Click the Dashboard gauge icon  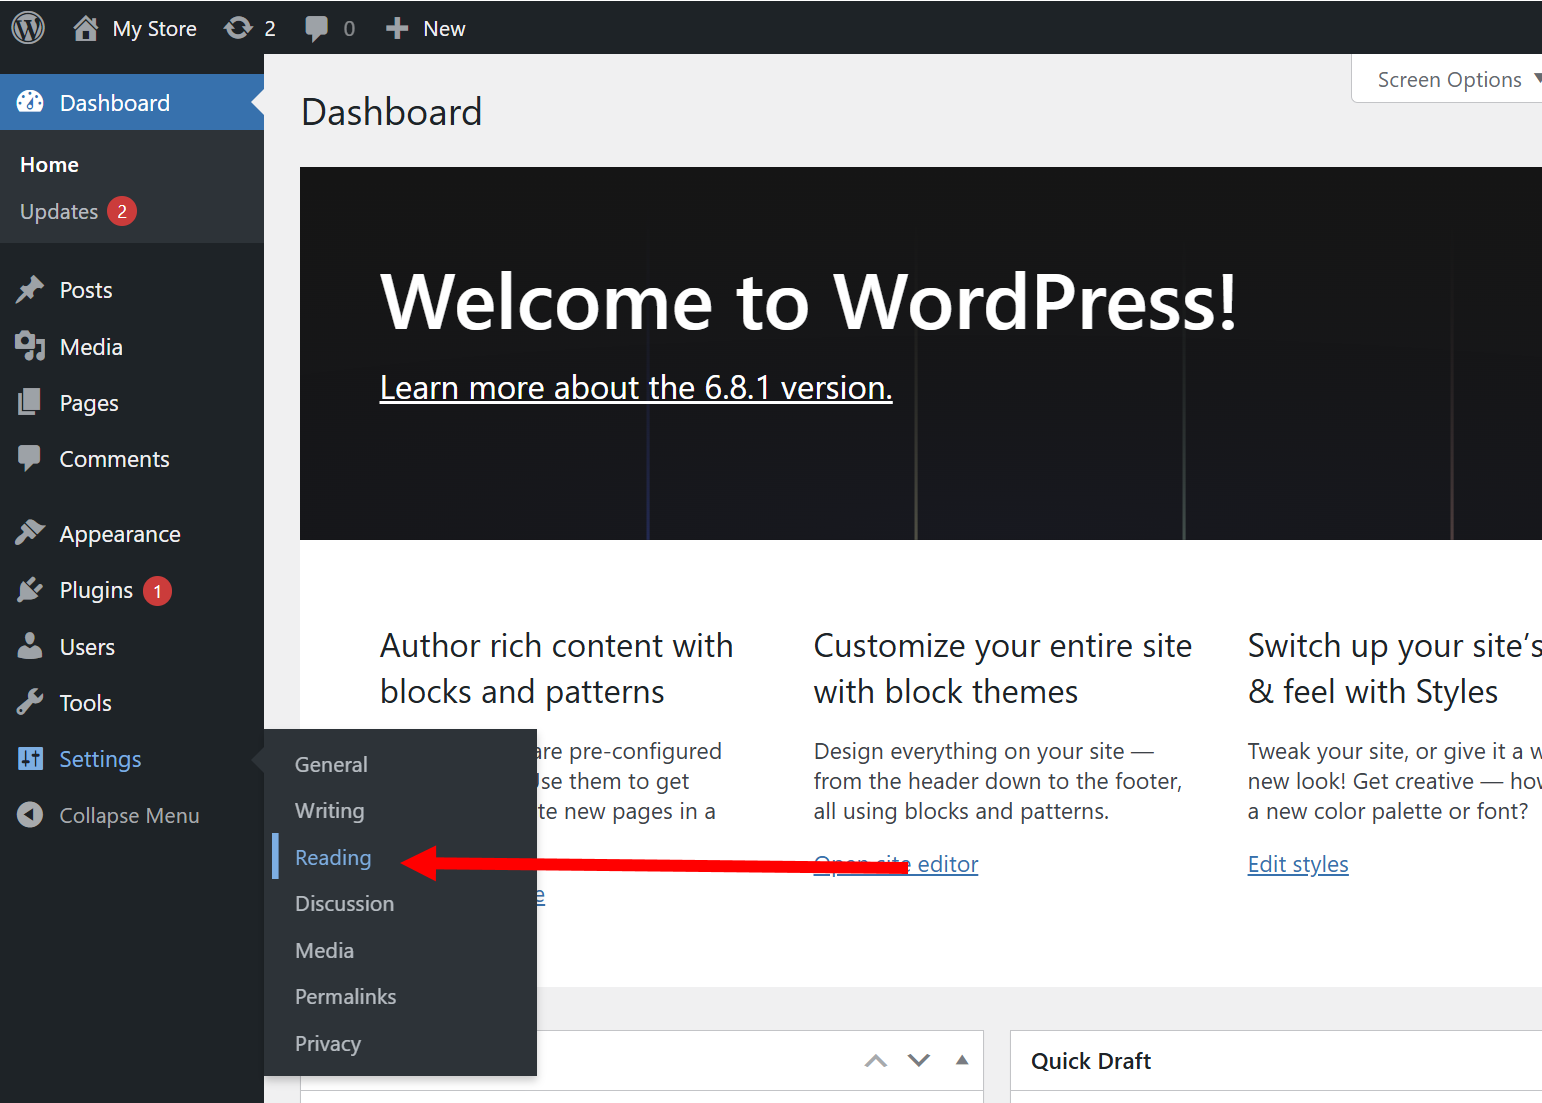click(30, 102)
